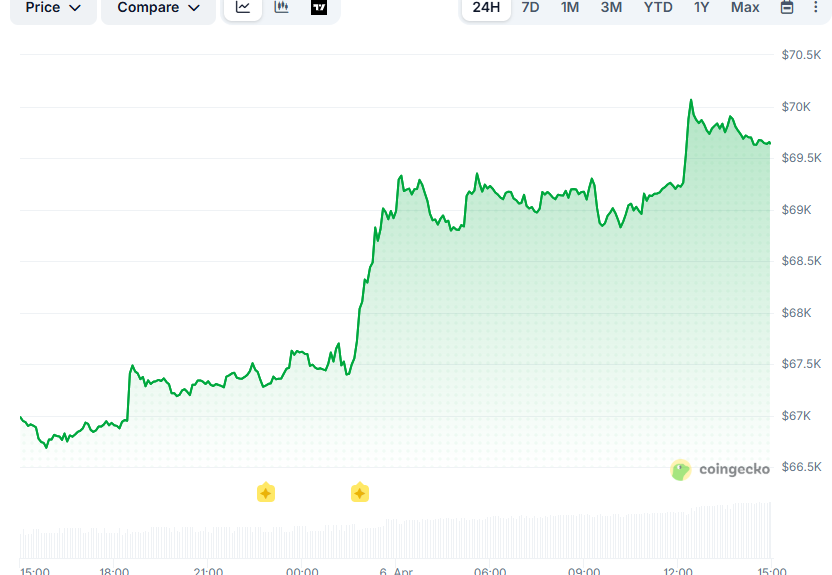Select the 1Y time range
This screenshot has height=575, width=832.
click(702, 8)
